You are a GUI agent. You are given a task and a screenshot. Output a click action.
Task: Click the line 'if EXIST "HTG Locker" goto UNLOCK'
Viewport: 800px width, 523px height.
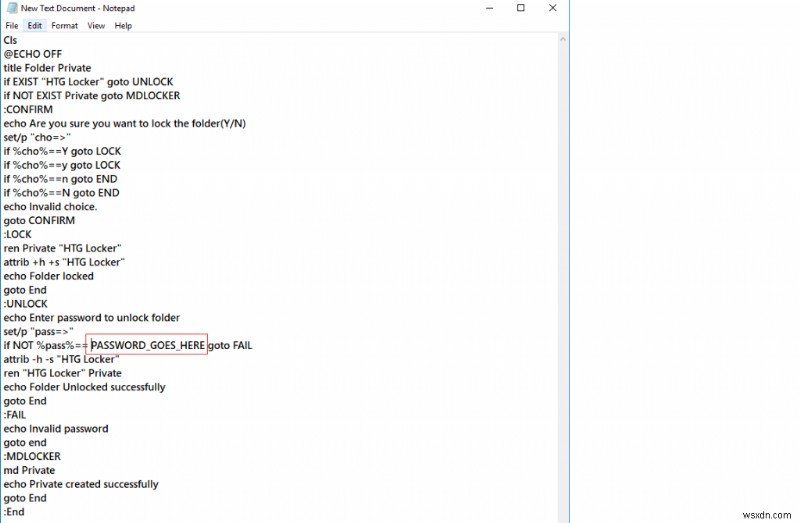(88, 82)
